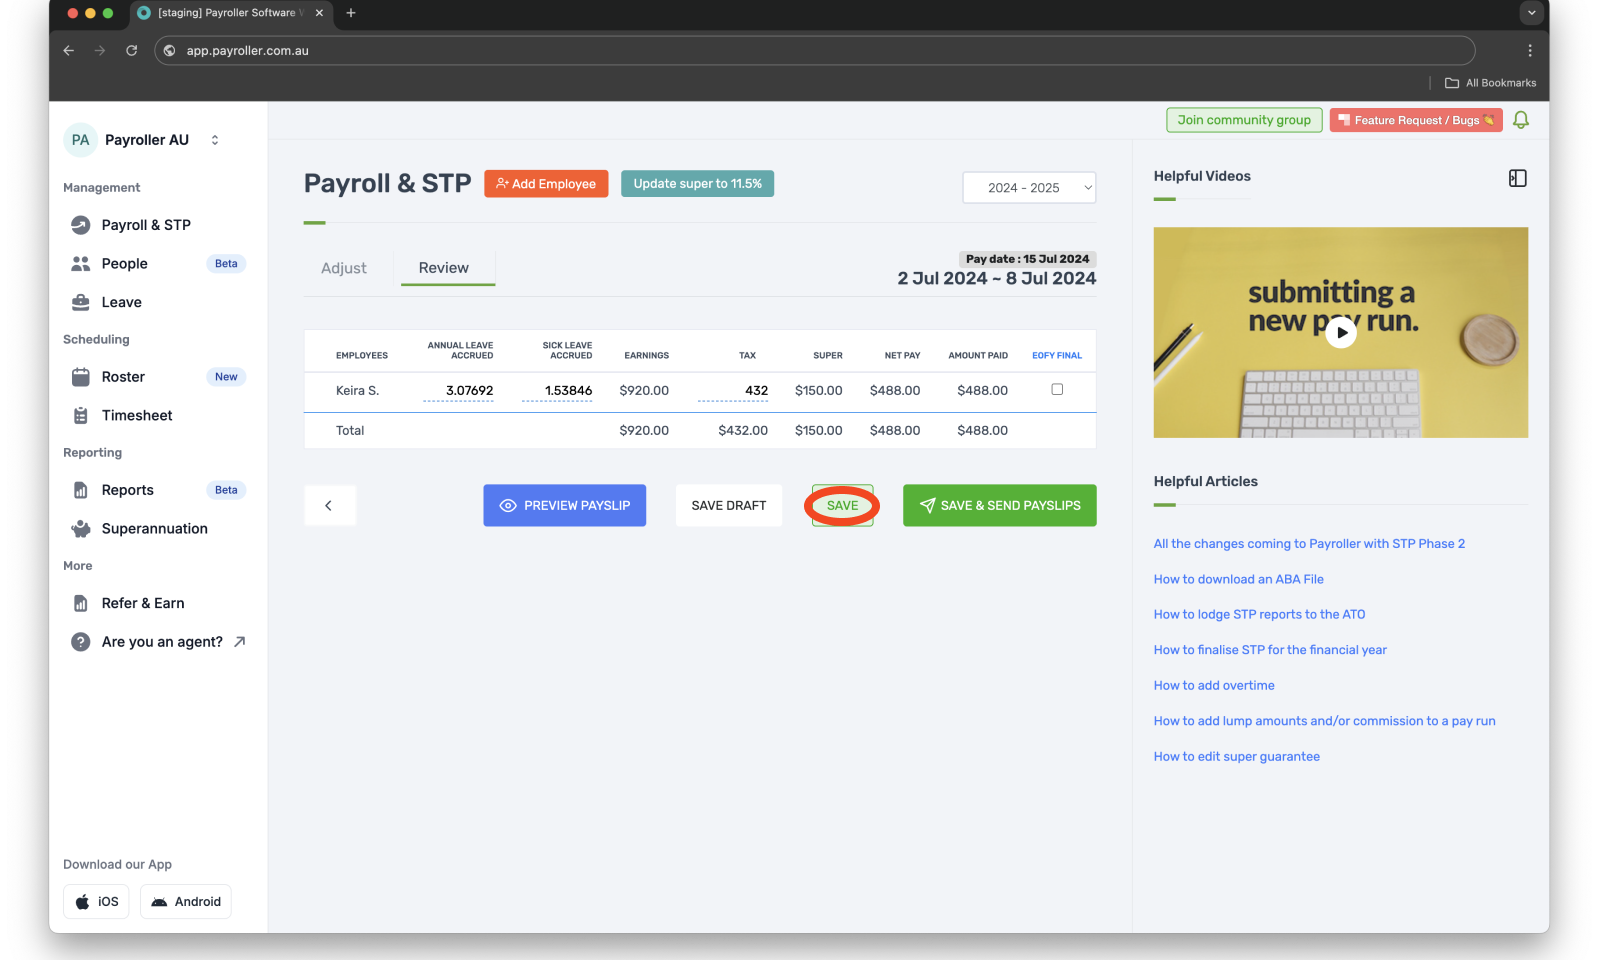The height and width of the screenshot is (960, 1599).
Task: Open Refer & Earn icon
Action: point(81,603)
